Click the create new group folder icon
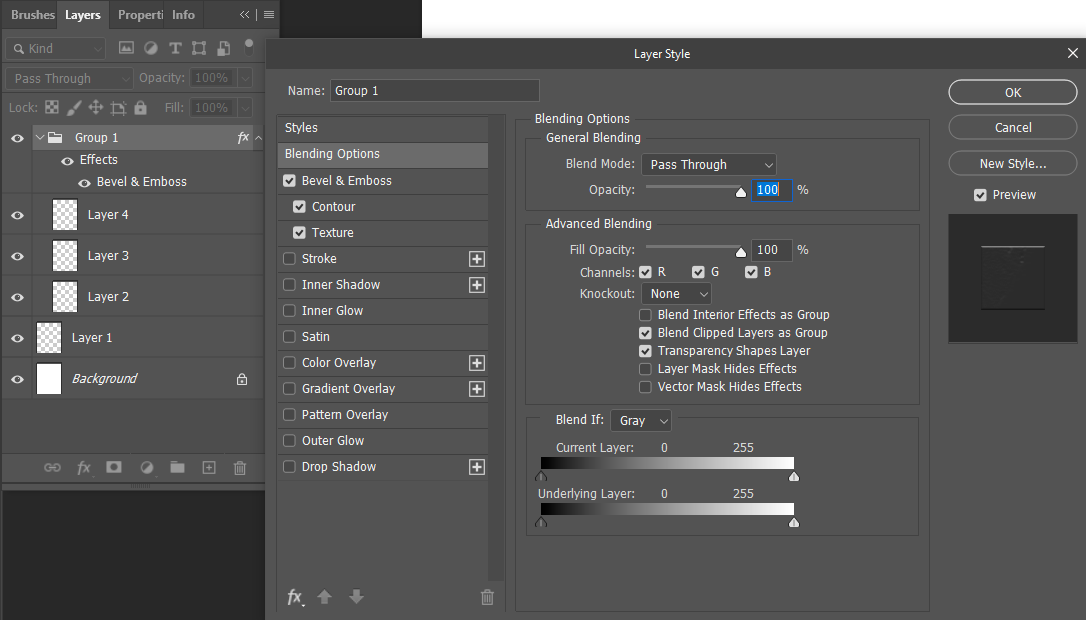Image resolution: width=1086 pixels, height=620 pixels. [177, 467]
